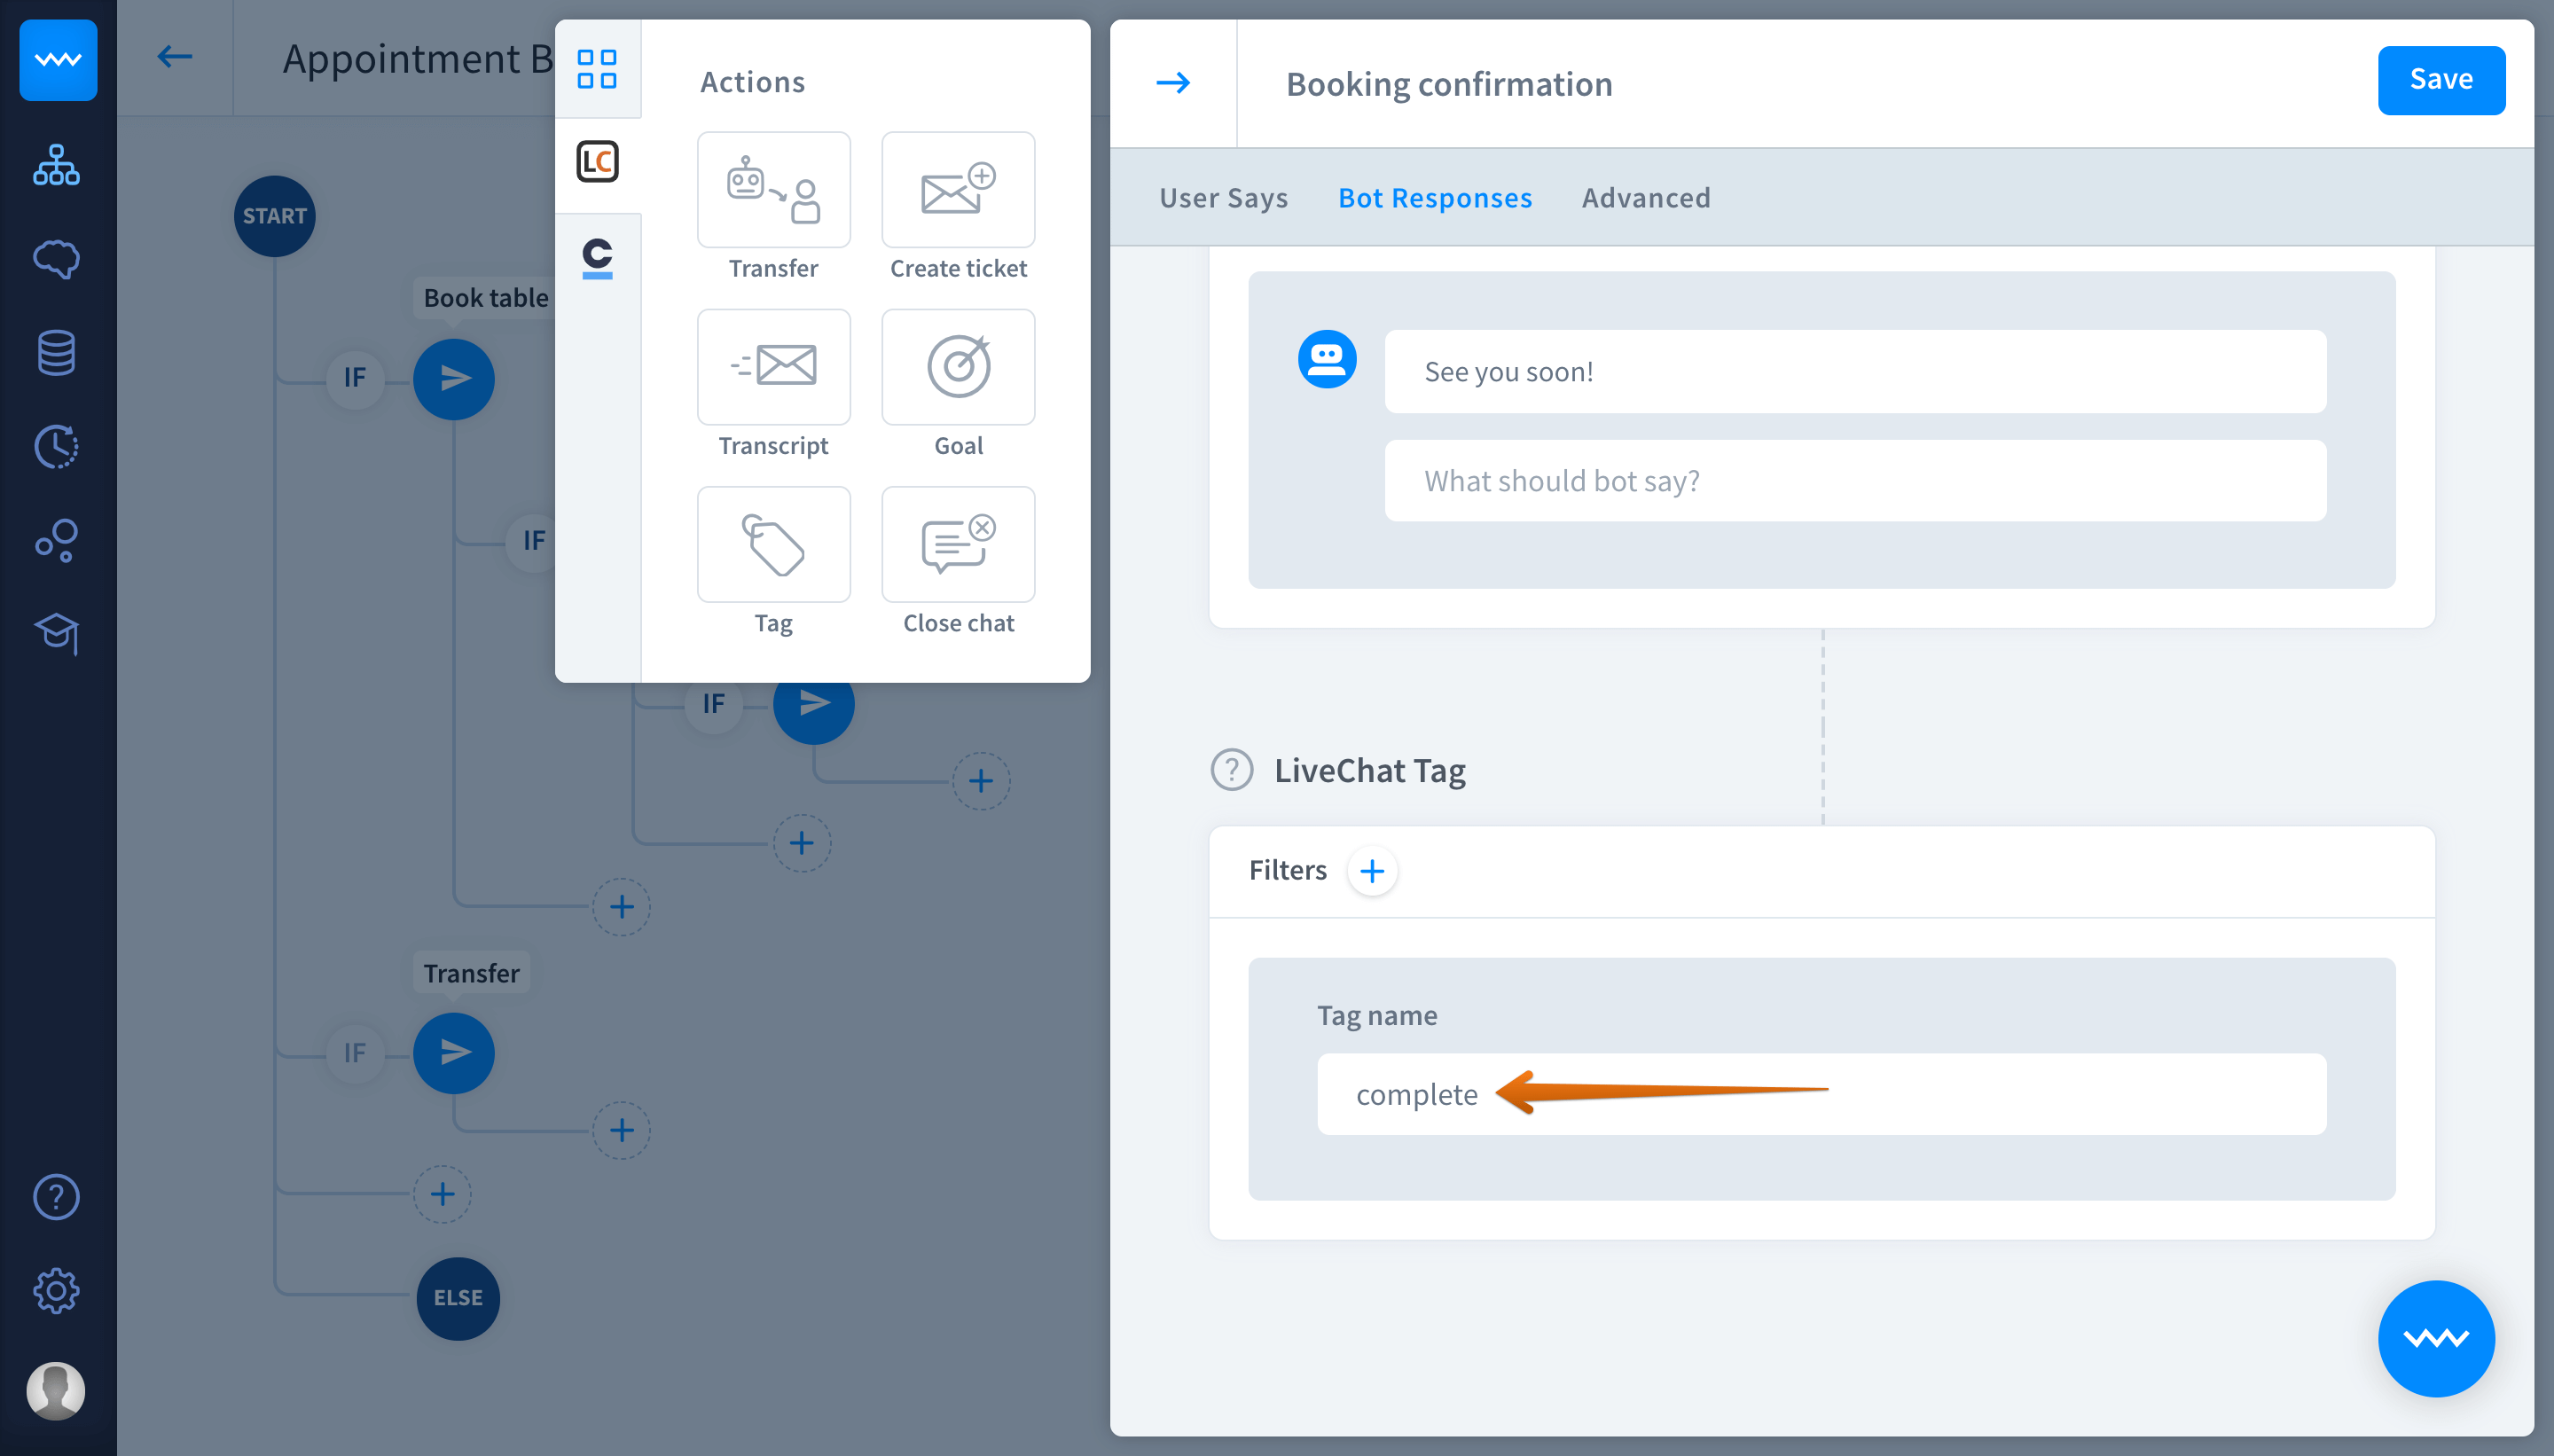Pick the Goal action icon
The width and height of the screenshot is (2554, 1456).
pos(957,367)
